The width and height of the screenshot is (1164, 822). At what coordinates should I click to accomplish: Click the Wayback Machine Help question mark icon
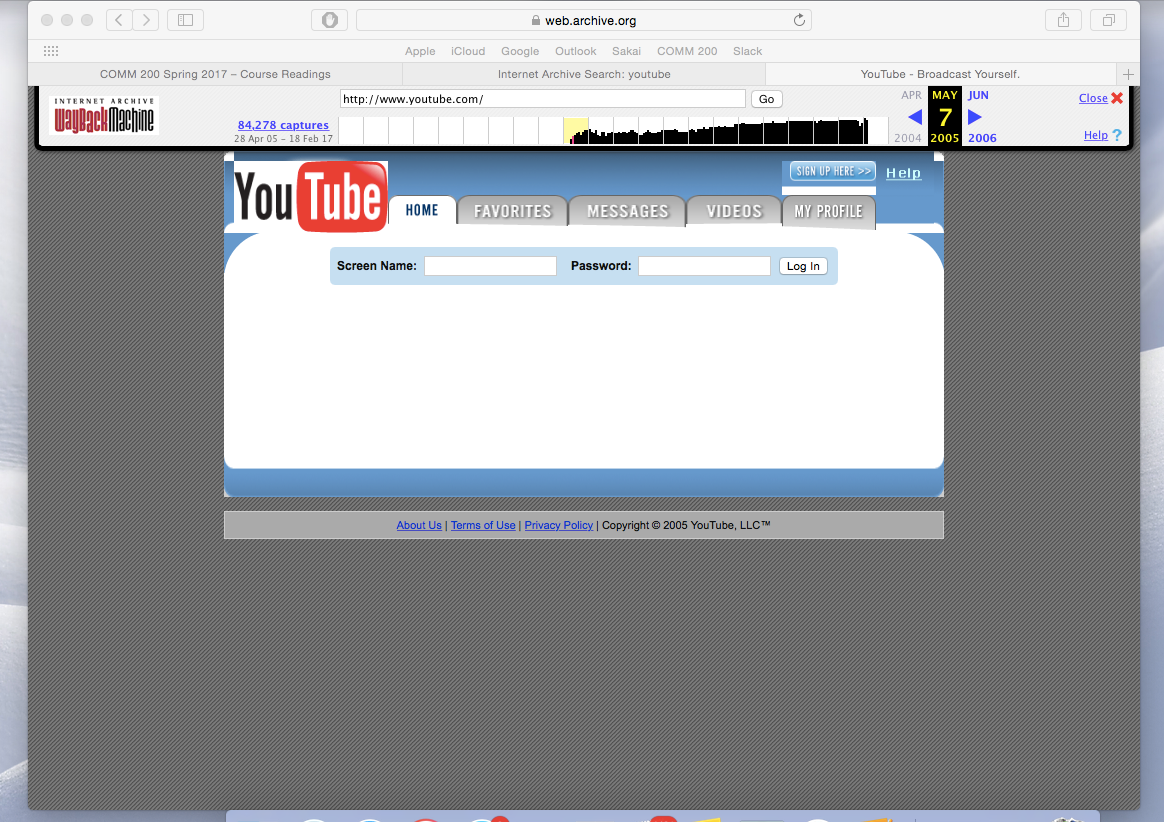[1117, 134]
